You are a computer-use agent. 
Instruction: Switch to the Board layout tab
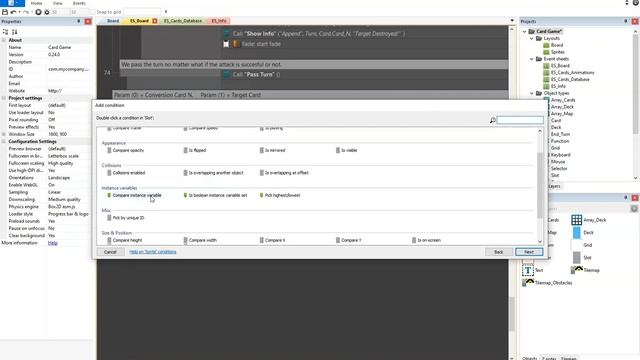(x=113, y=21)
